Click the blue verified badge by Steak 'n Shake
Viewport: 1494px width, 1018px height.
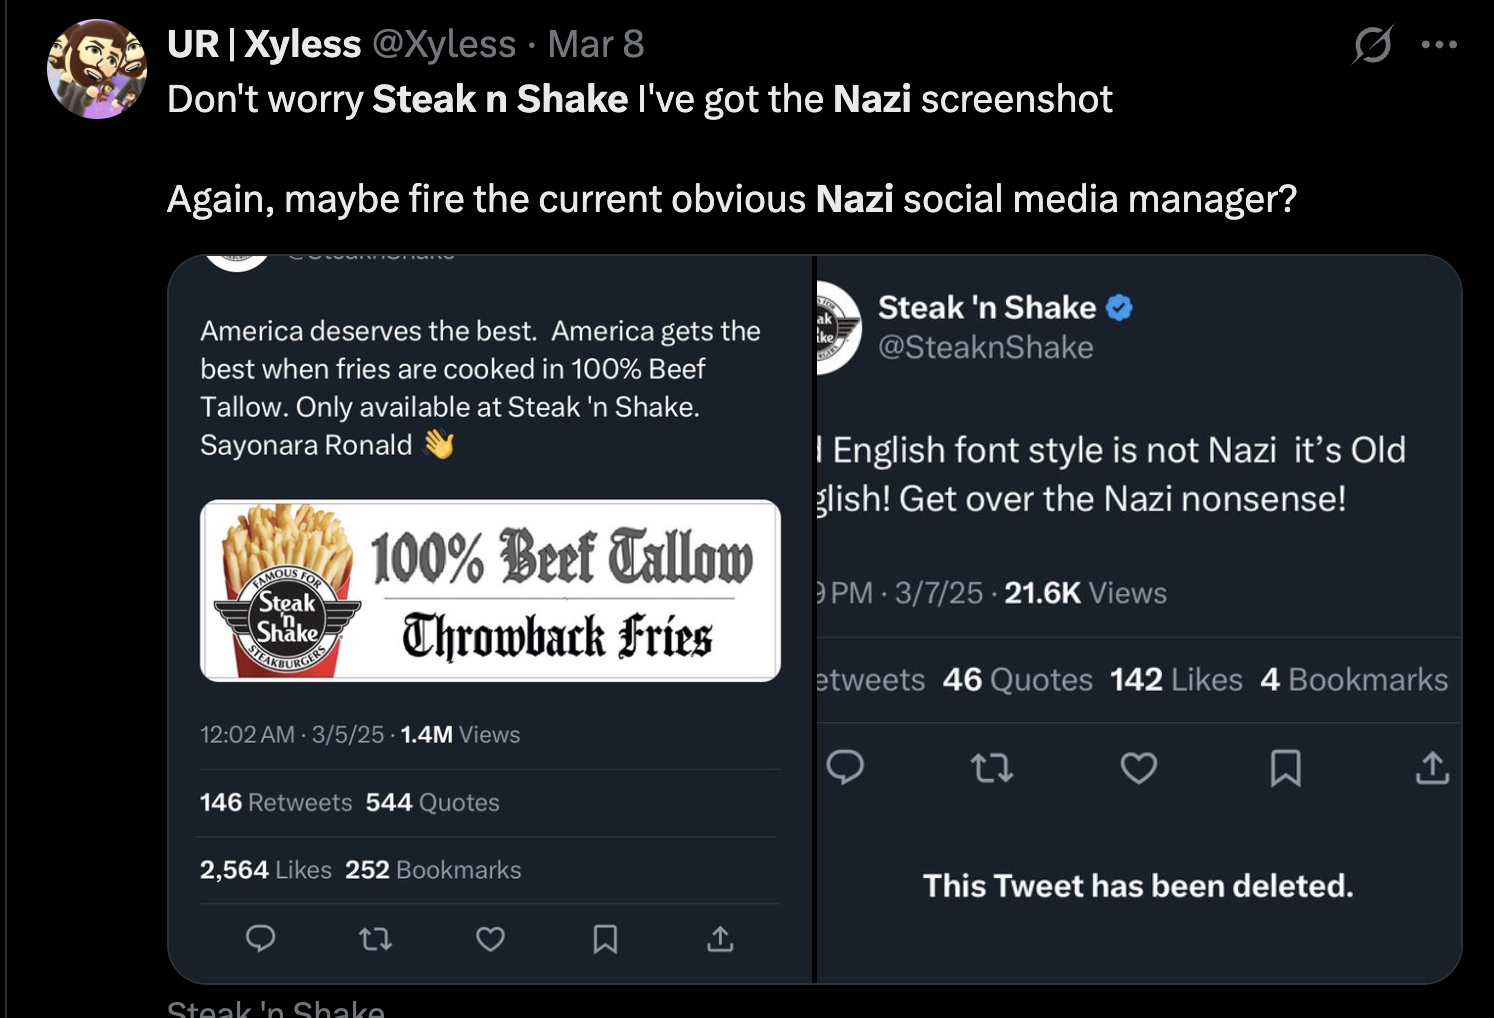pyautogui.click(x=1120, y=308)
